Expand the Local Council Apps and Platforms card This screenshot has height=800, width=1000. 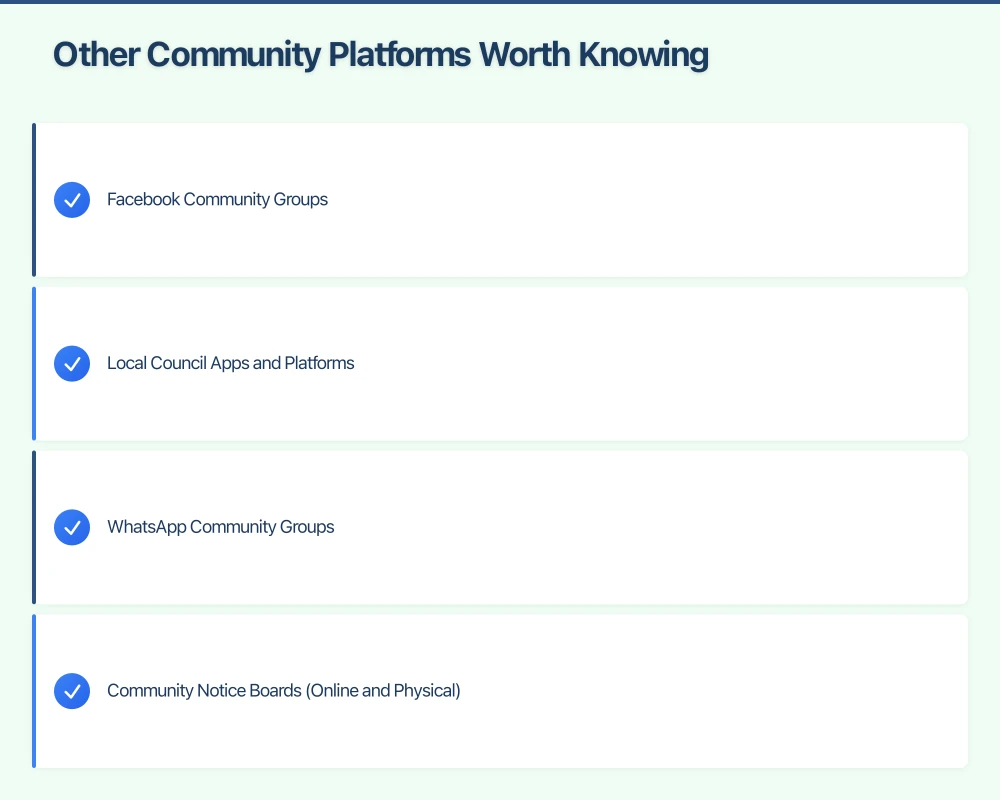pyautogui.click(x=500, y=363)
